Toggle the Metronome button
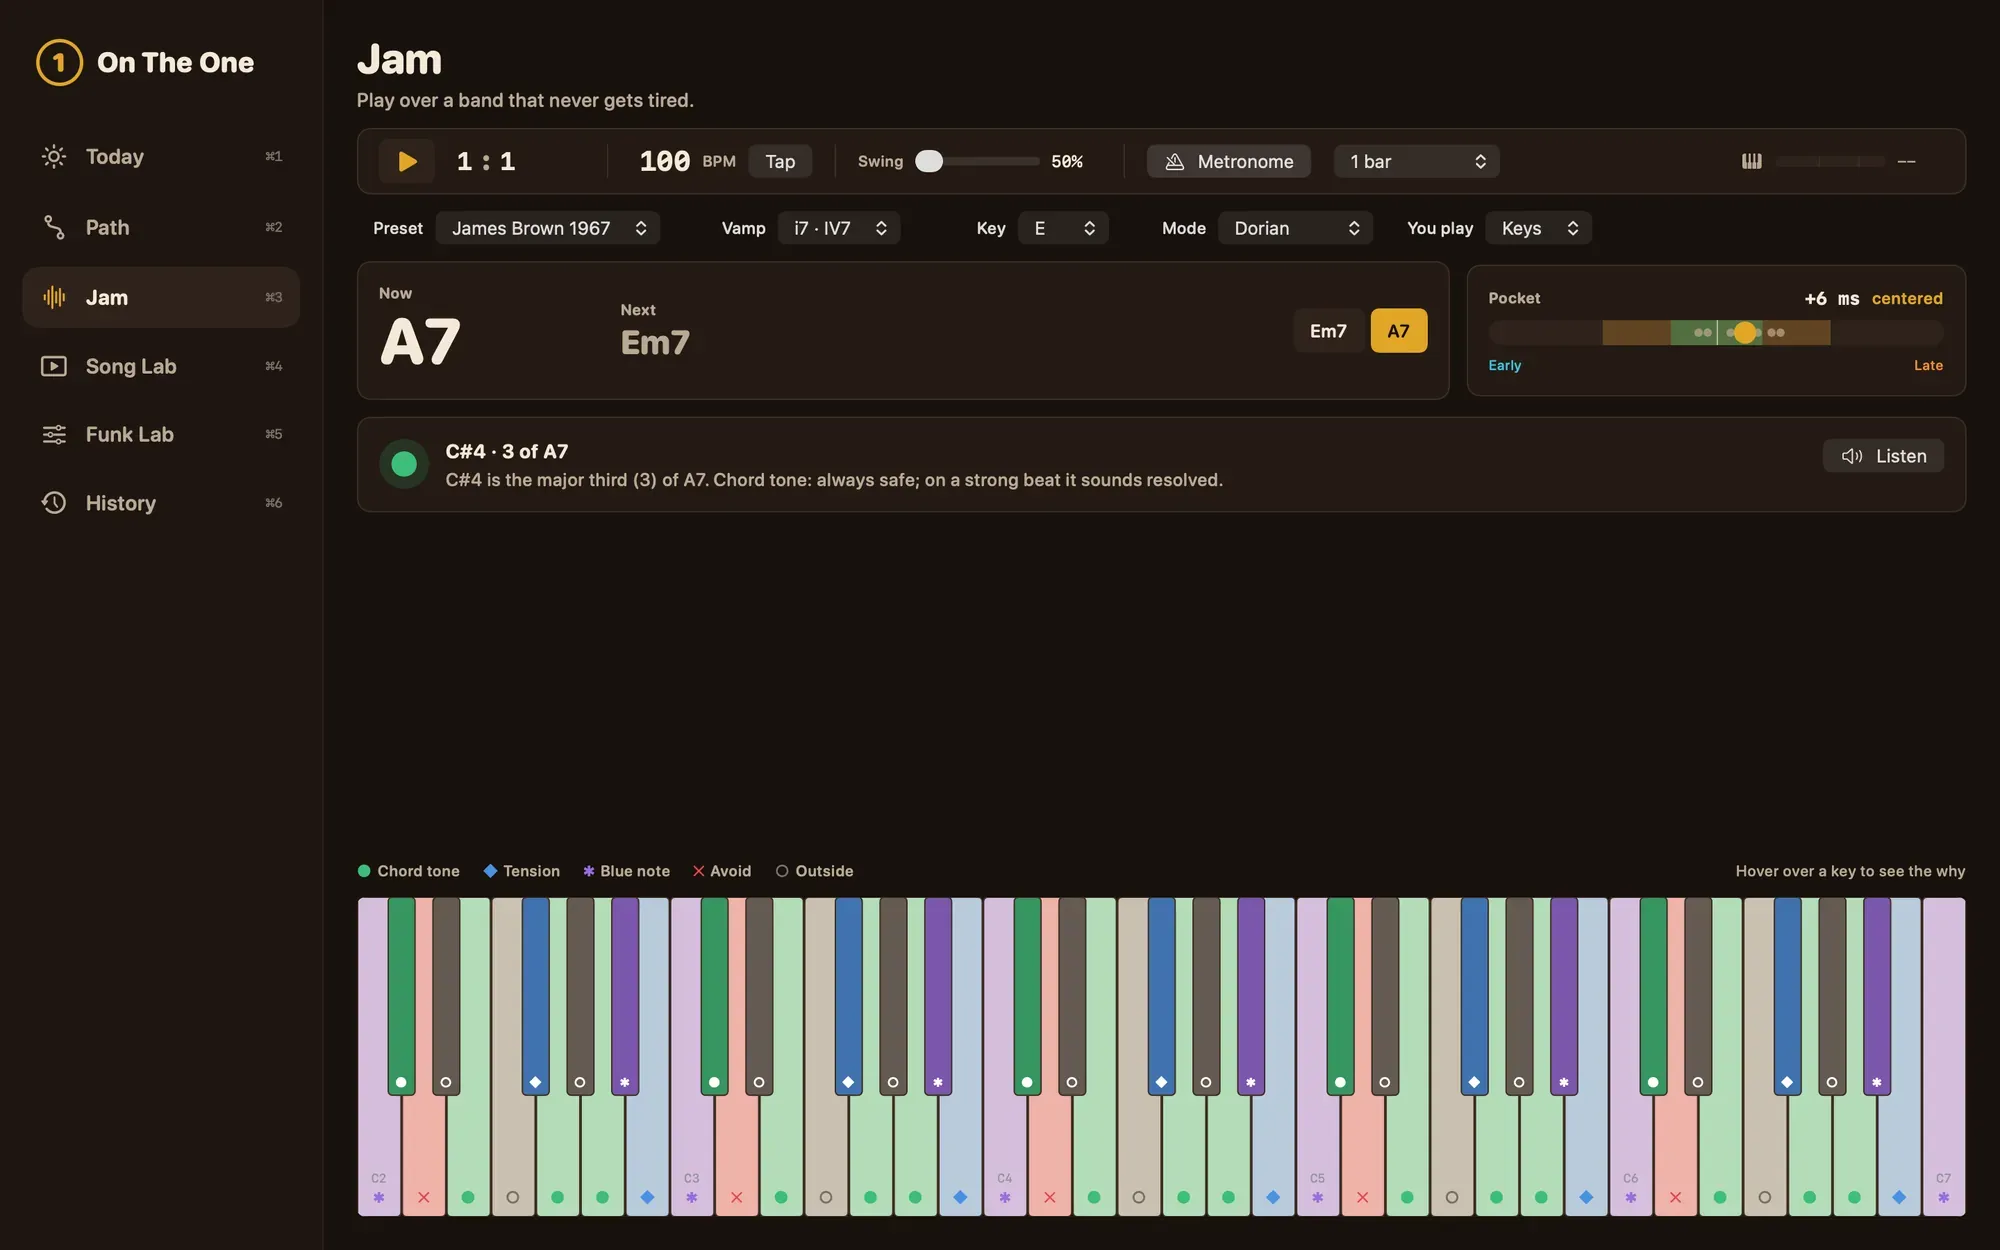Viewport: 2000px width, 1250px height. (x=1229, y=161)
